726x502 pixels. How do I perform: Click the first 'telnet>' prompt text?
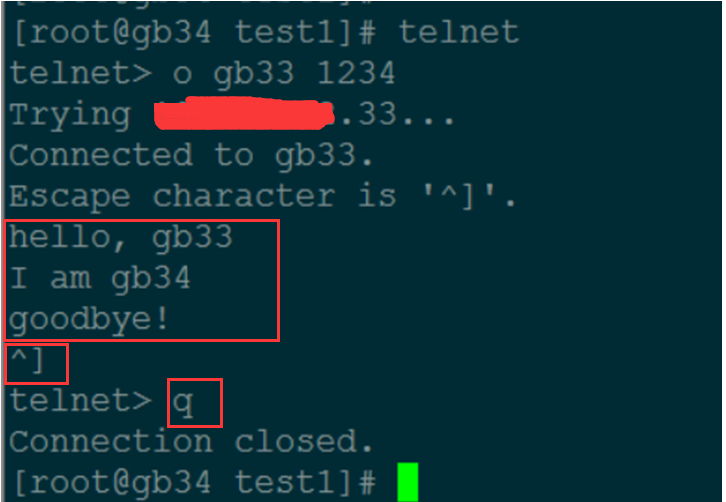pos(81,73)
